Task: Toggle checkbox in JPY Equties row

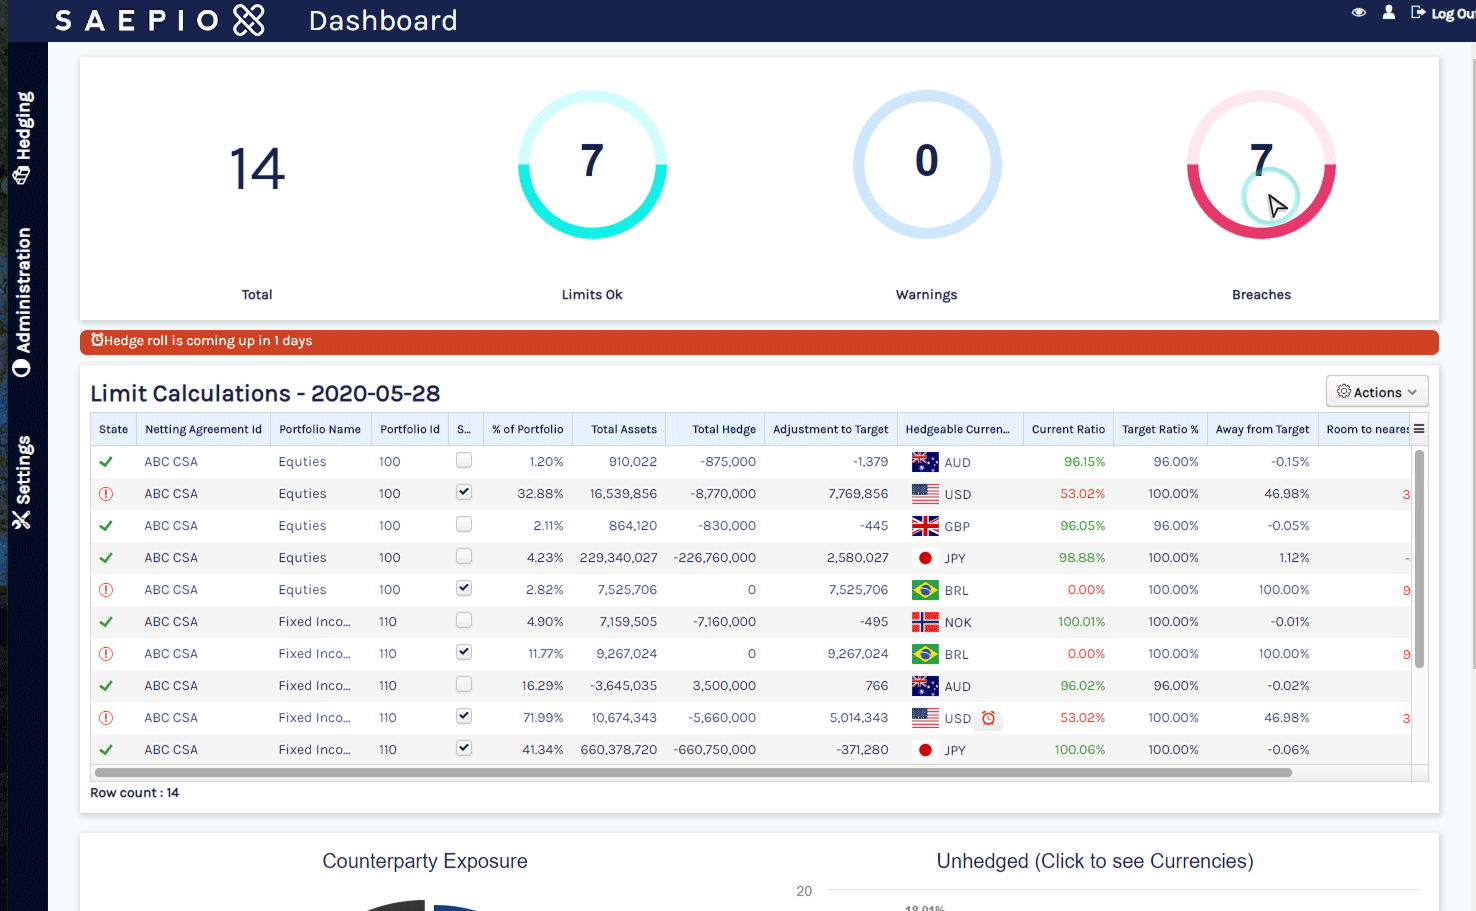Action: click(x=464, y=556)
